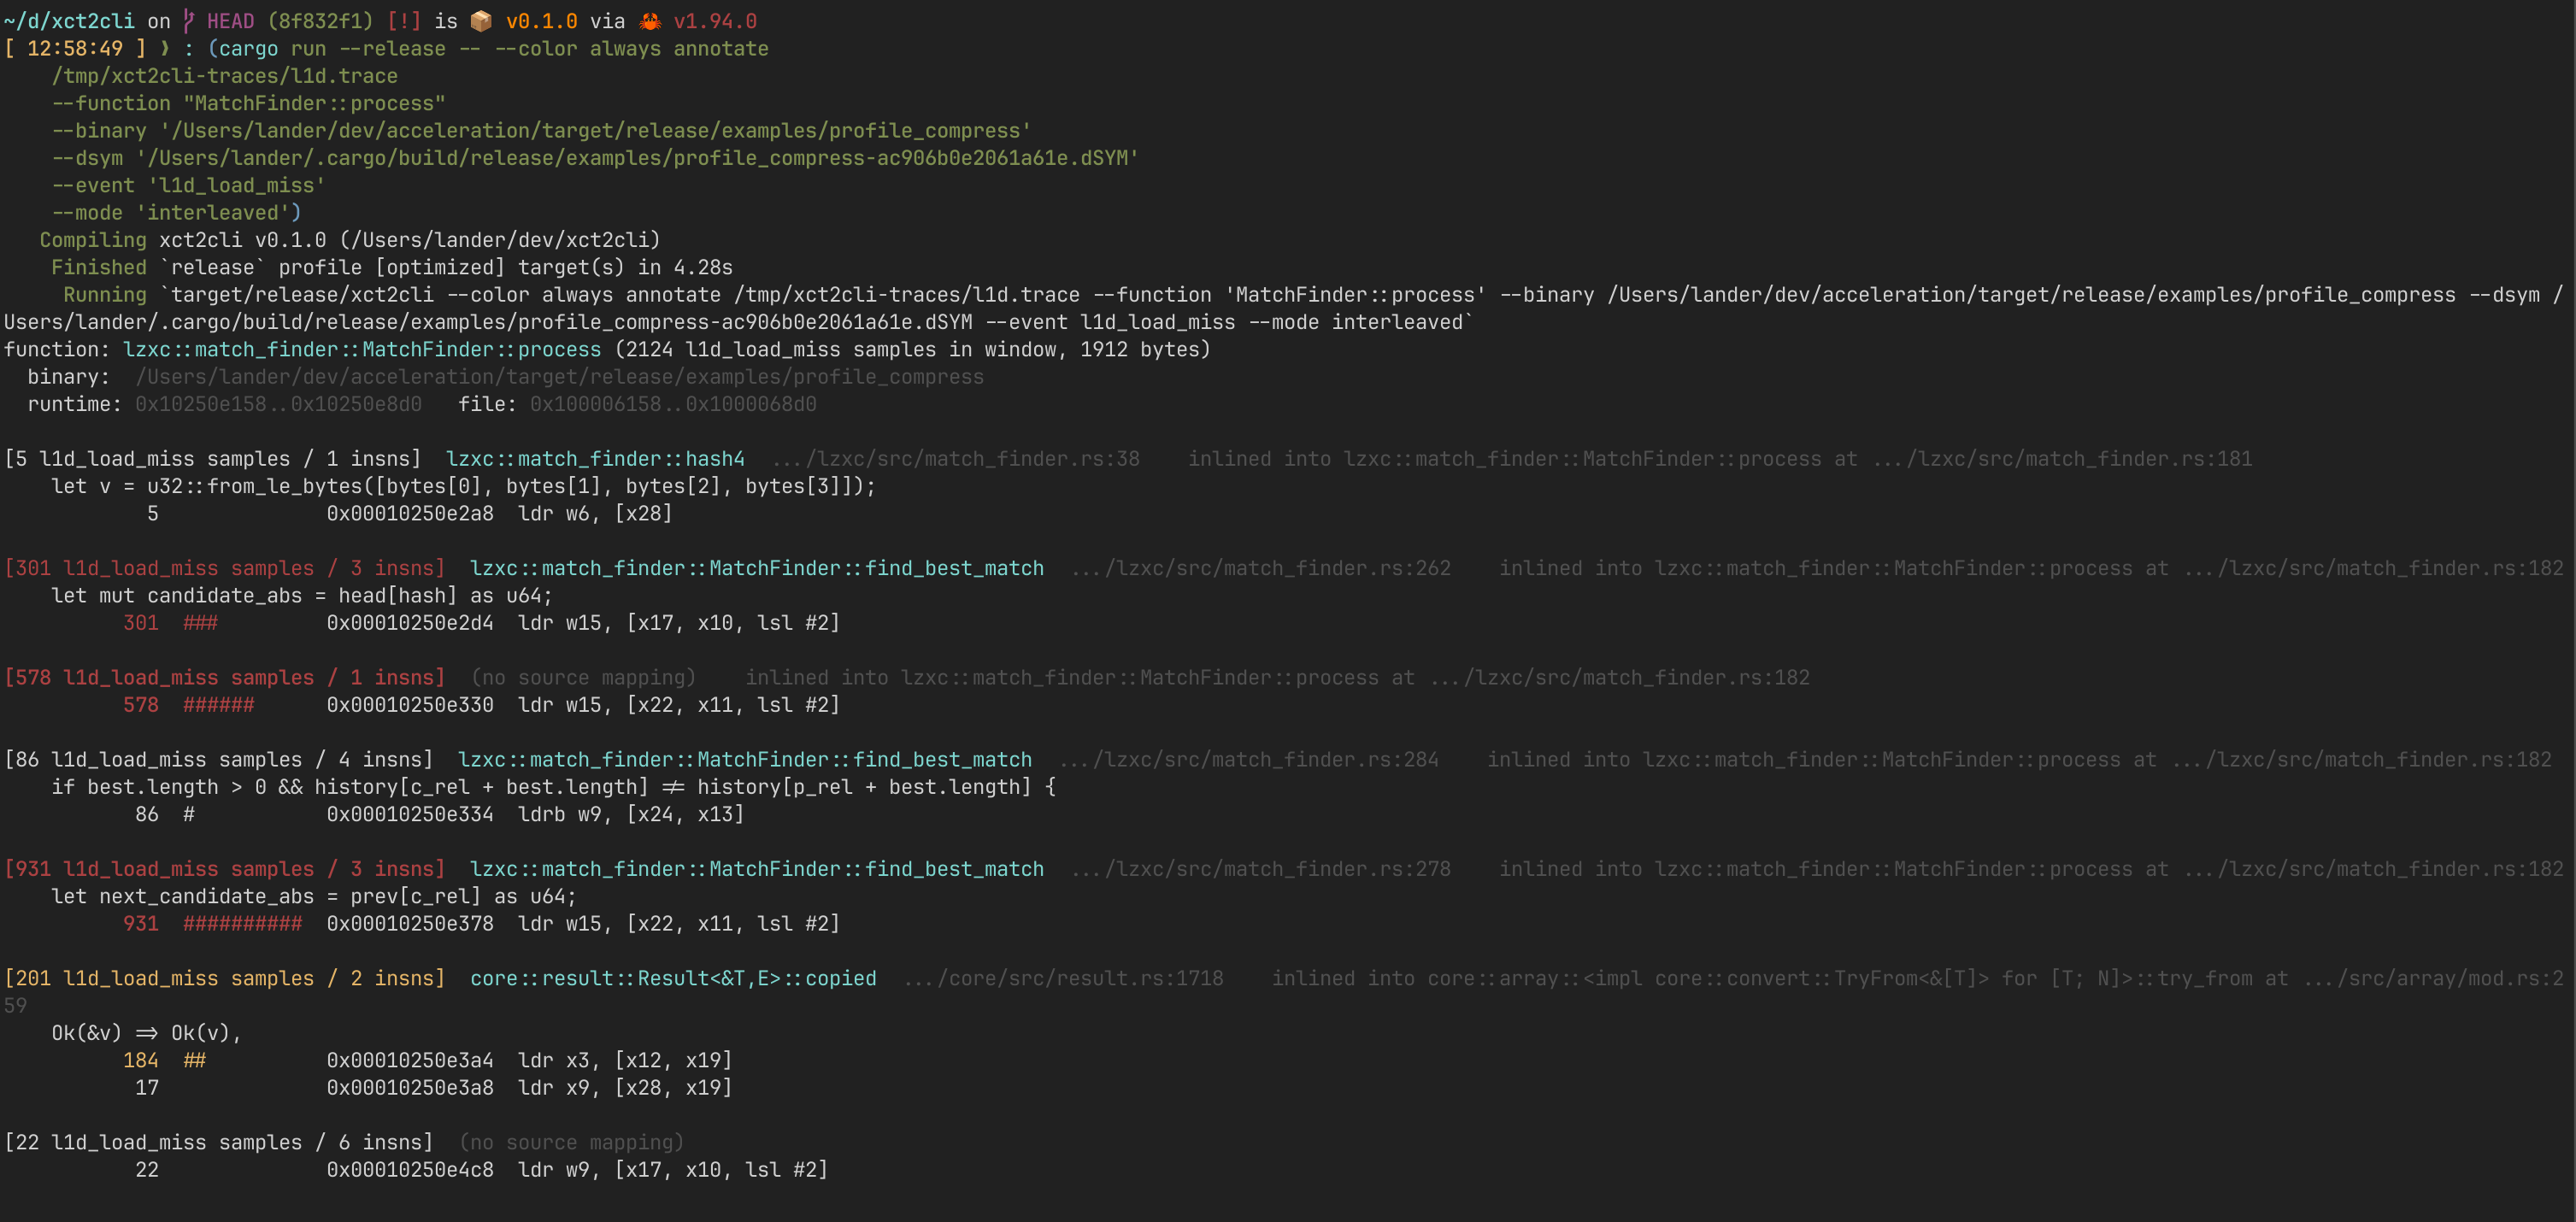2576x1222 pixels.
Task: Open the core result.rs:1718 source reference
Action: tap(1065, 978)
